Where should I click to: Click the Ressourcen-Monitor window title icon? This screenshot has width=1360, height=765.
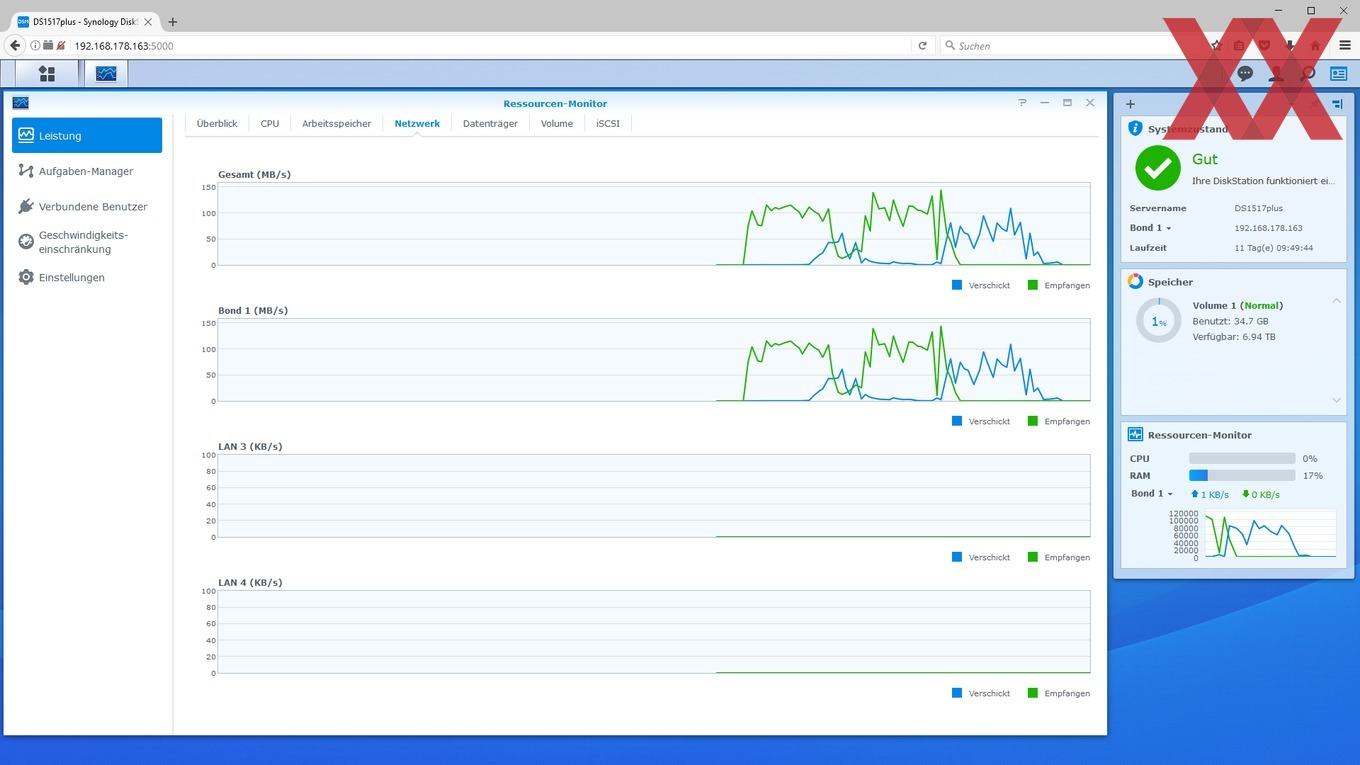click(x=21, y=103)
